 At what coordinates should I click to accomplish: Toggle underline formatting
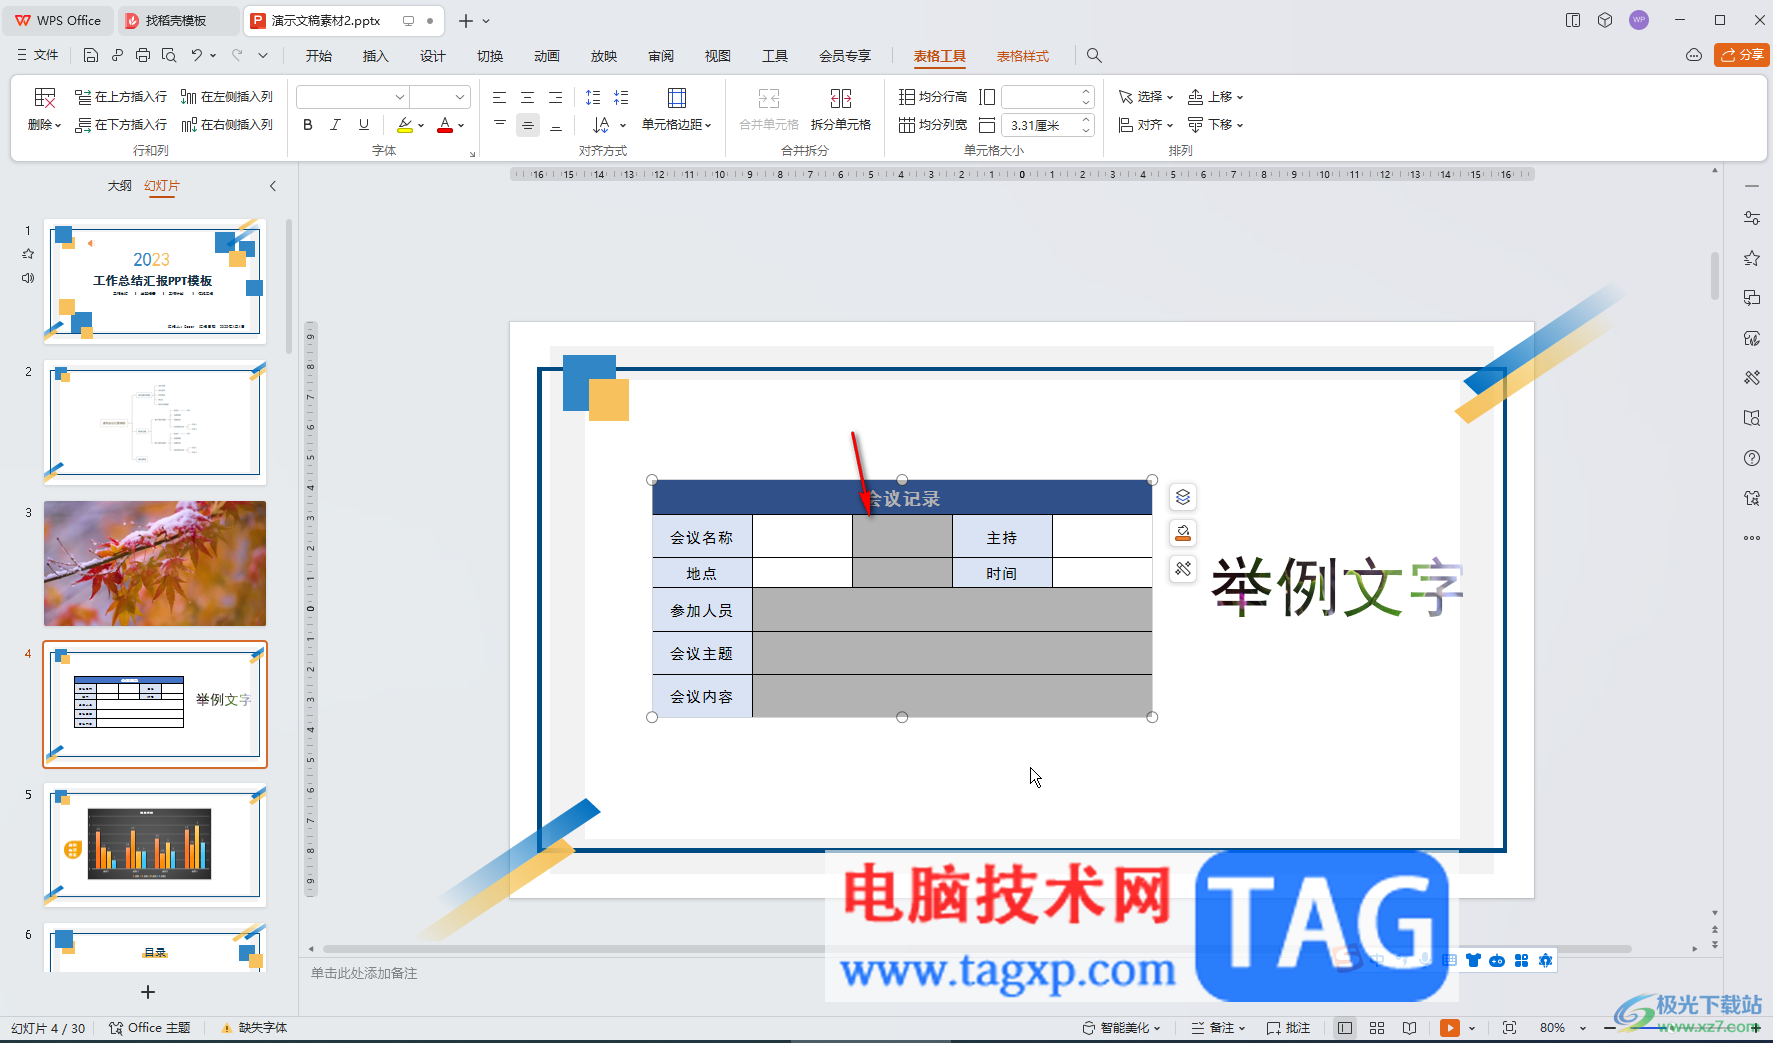coord(364,125)
